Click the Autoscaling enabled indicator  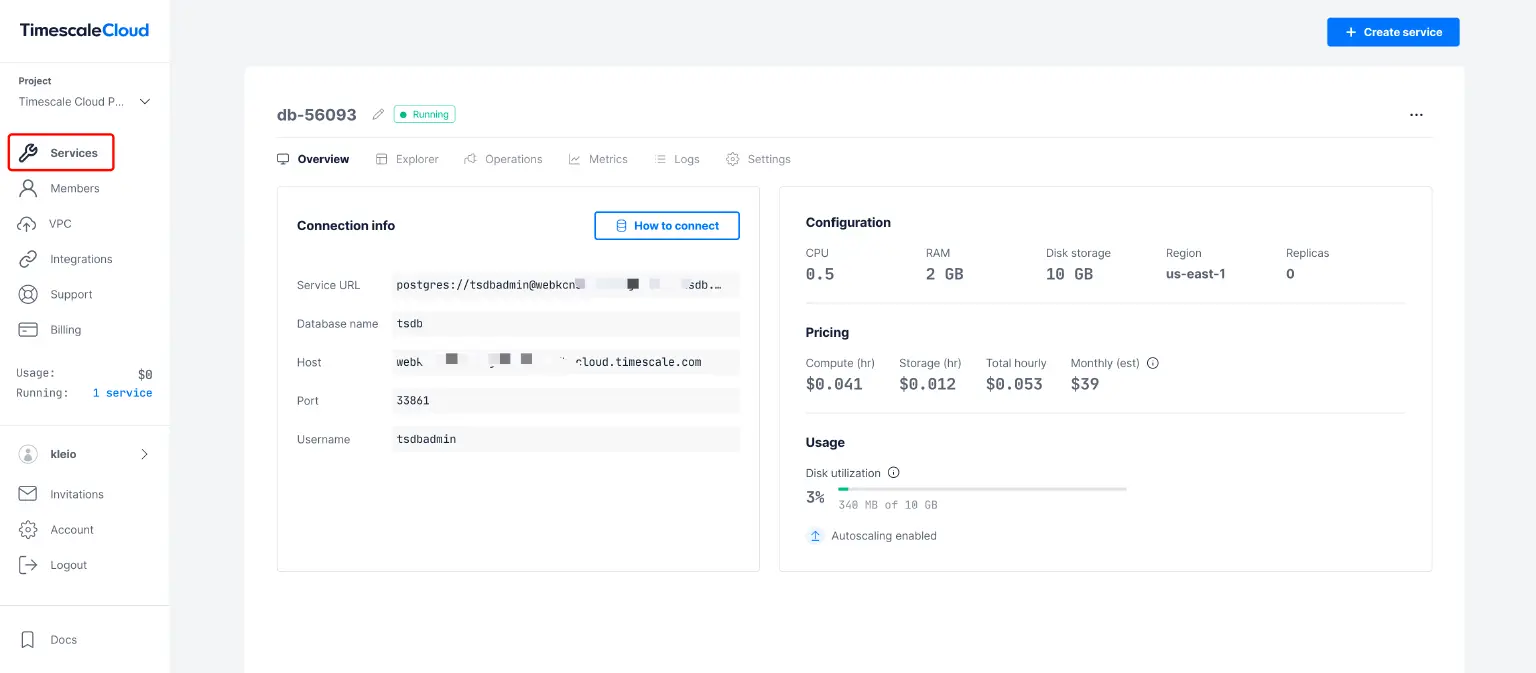[871, 535]
